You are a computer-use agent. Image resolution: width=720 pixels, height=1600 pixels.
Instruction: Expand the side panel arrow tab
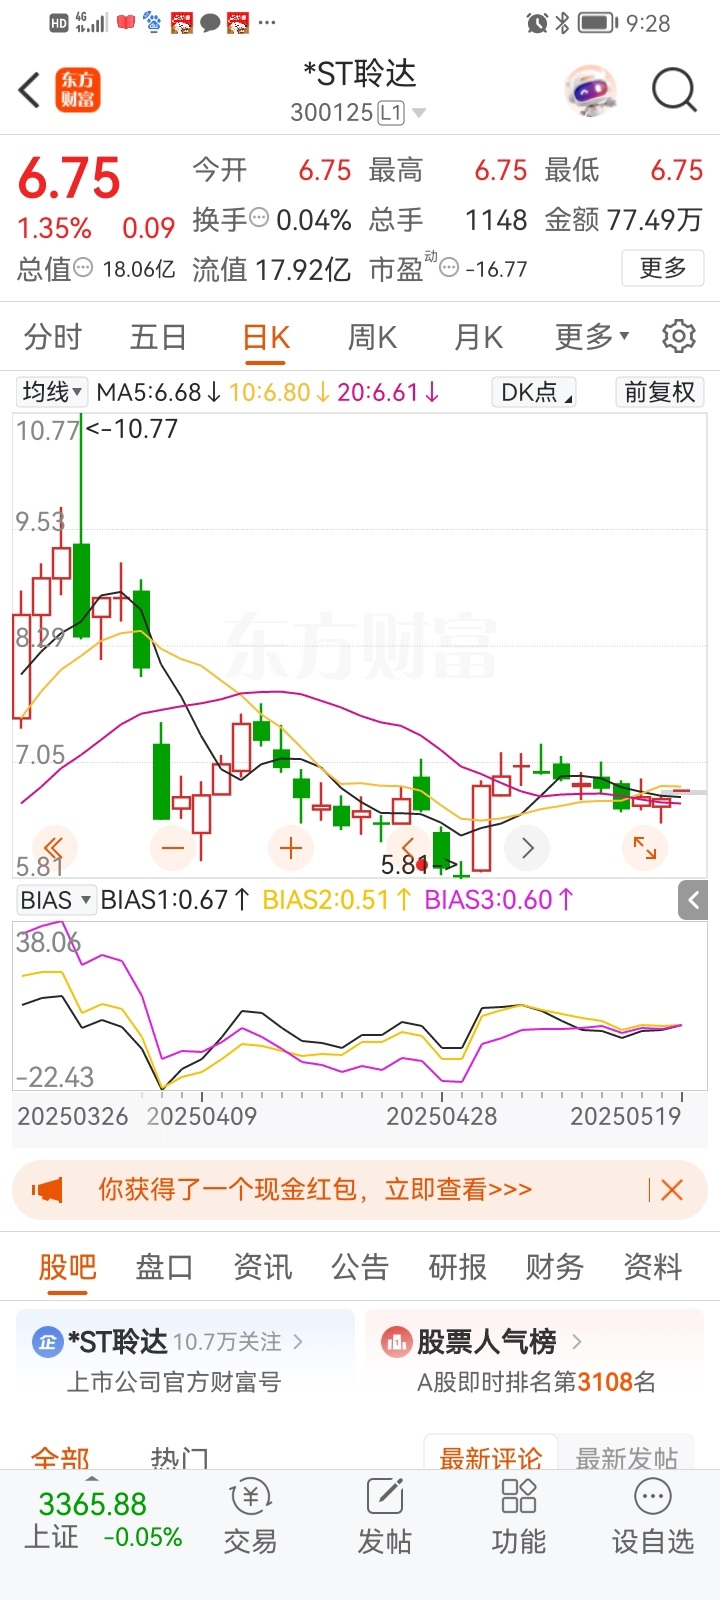693,900
